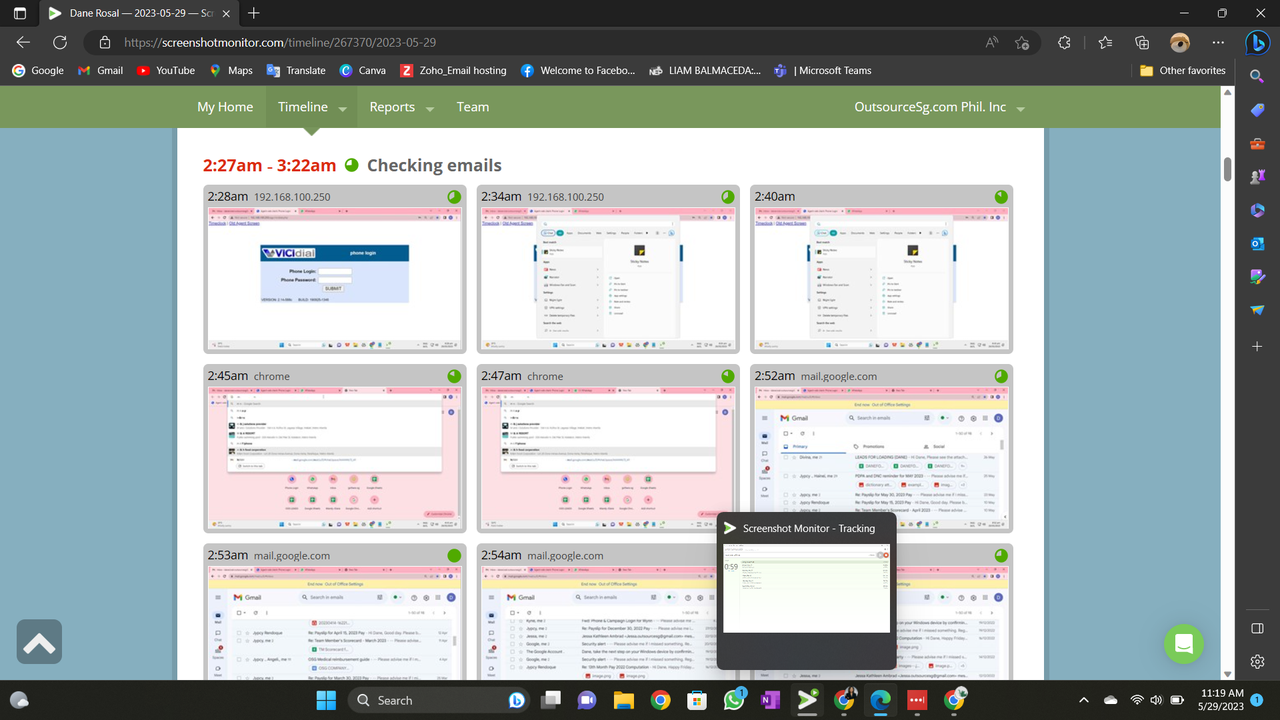Open File Explorer on taskbar

point(624,700)
